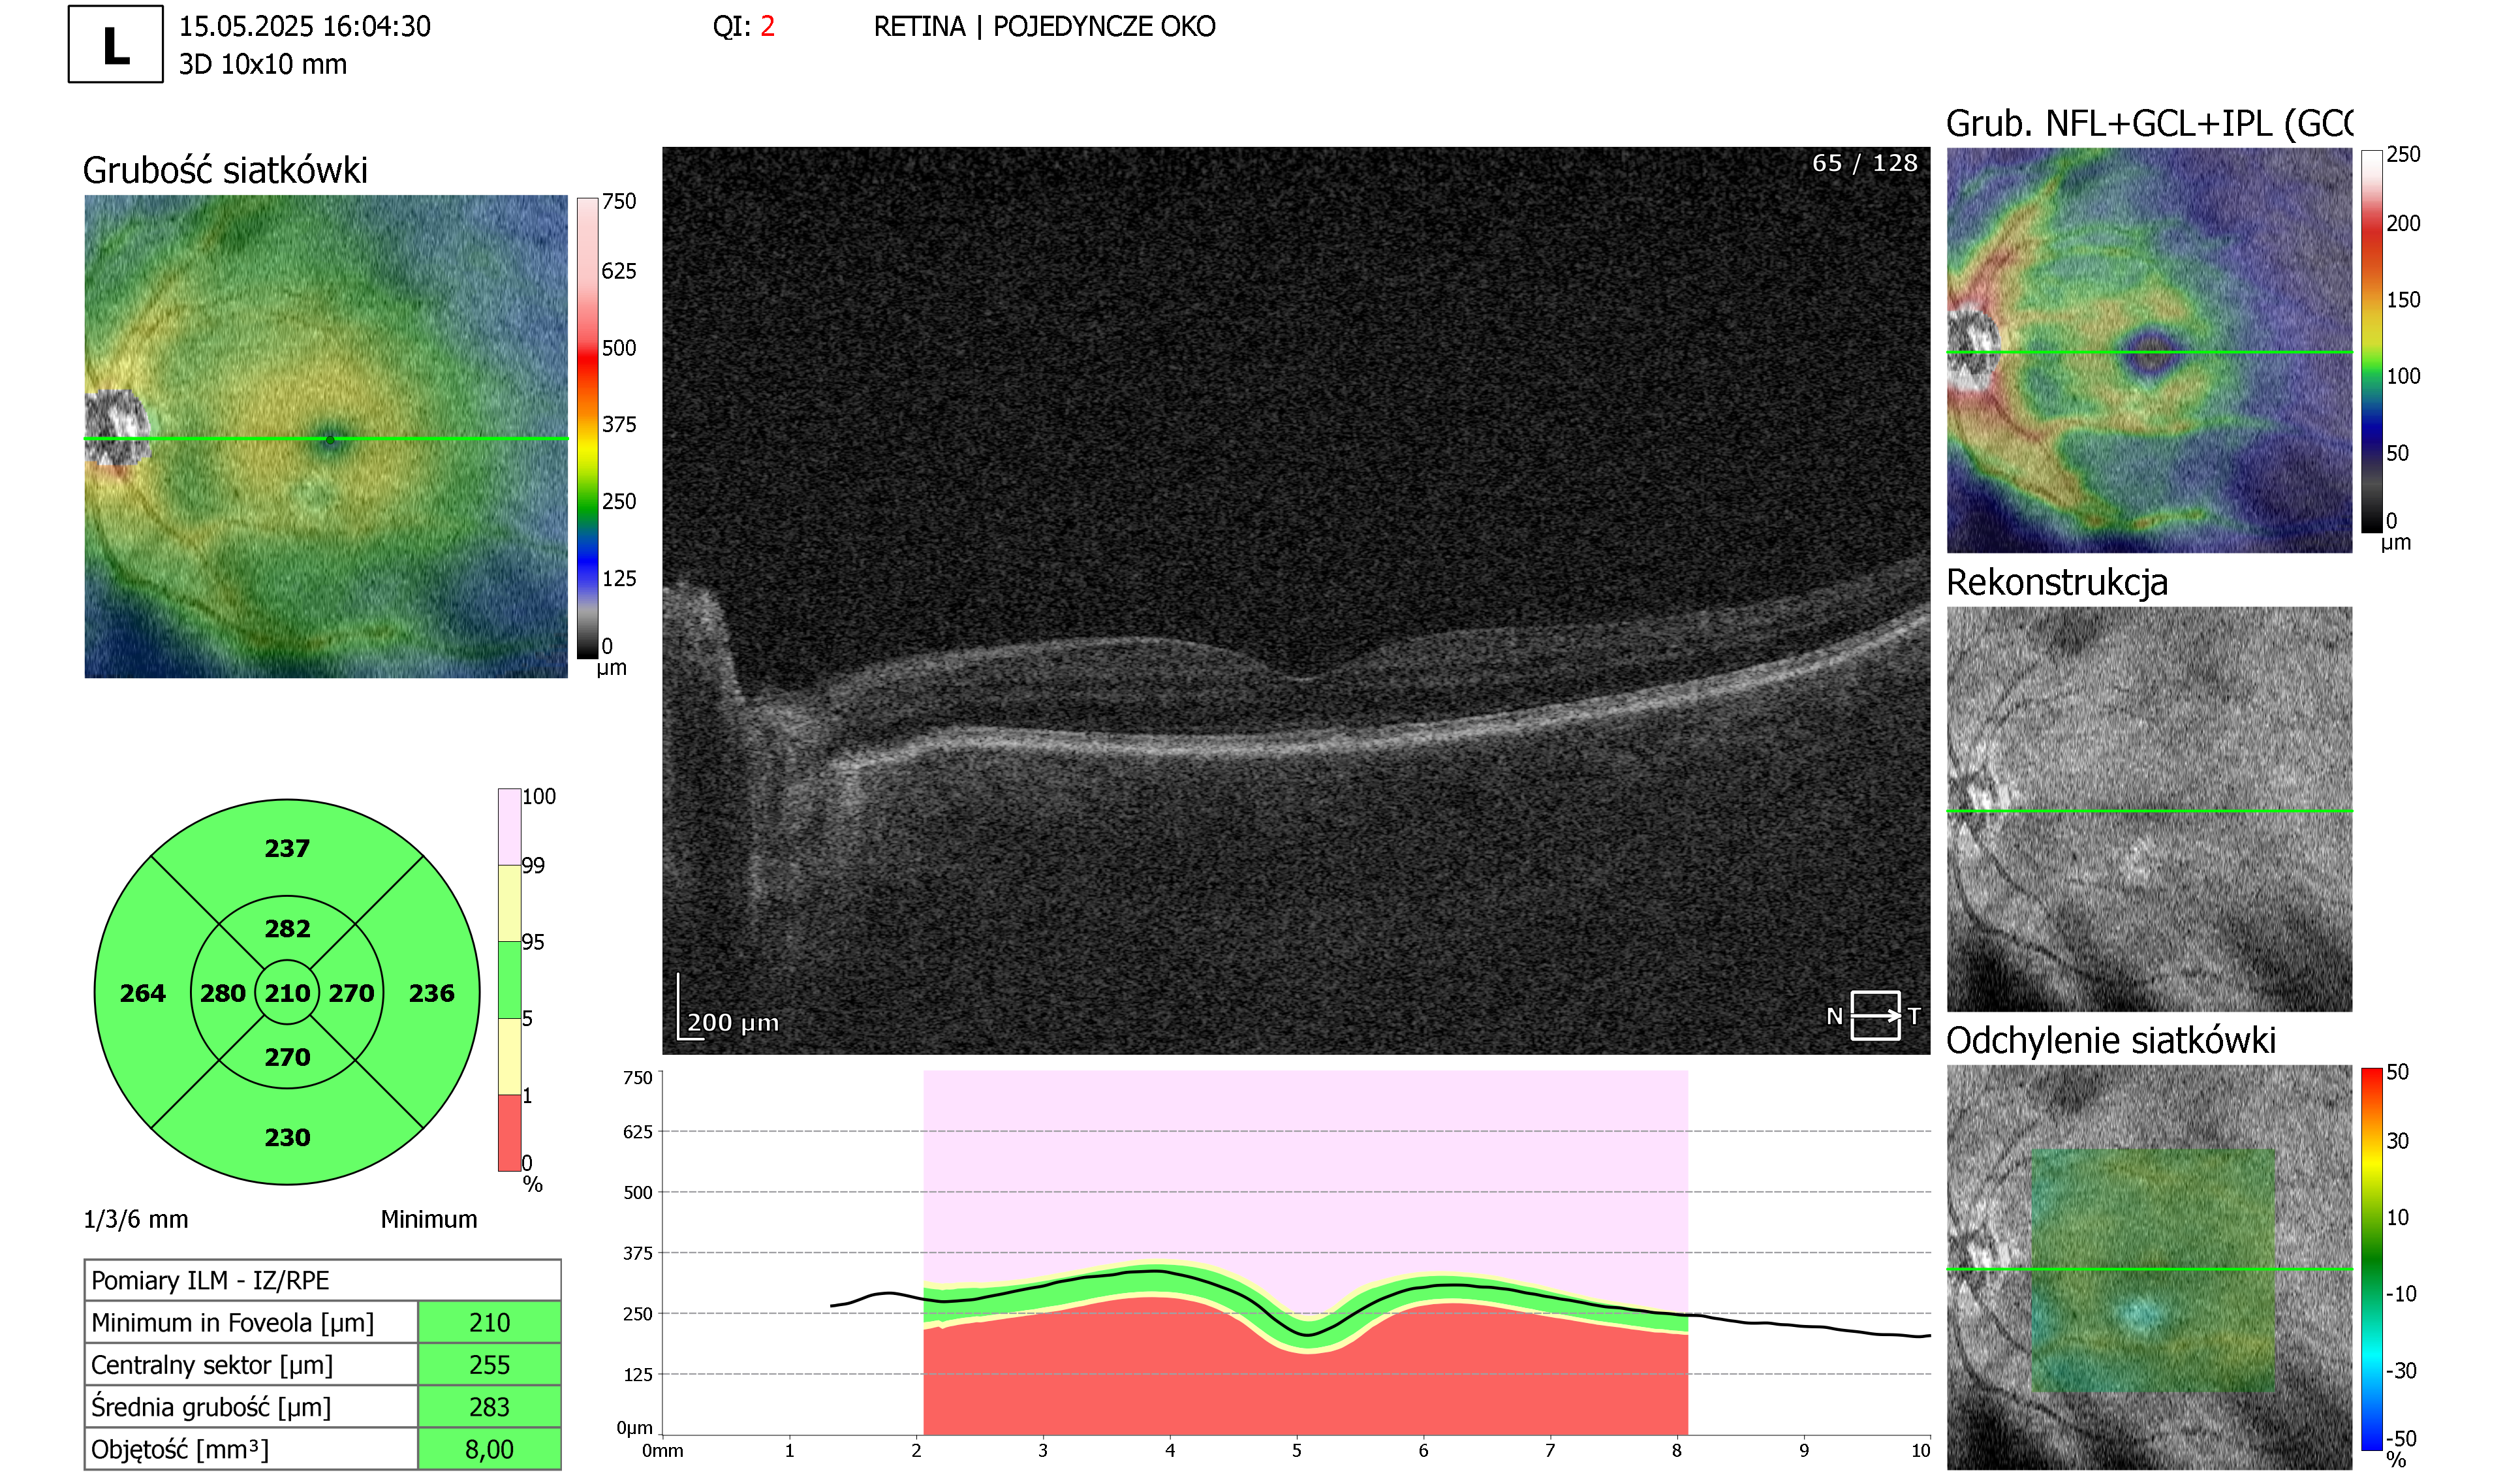Click the 1/3/6 mm grid size label
2520x1481 pixels.
pyautogui.click(x=135, y=1219)
